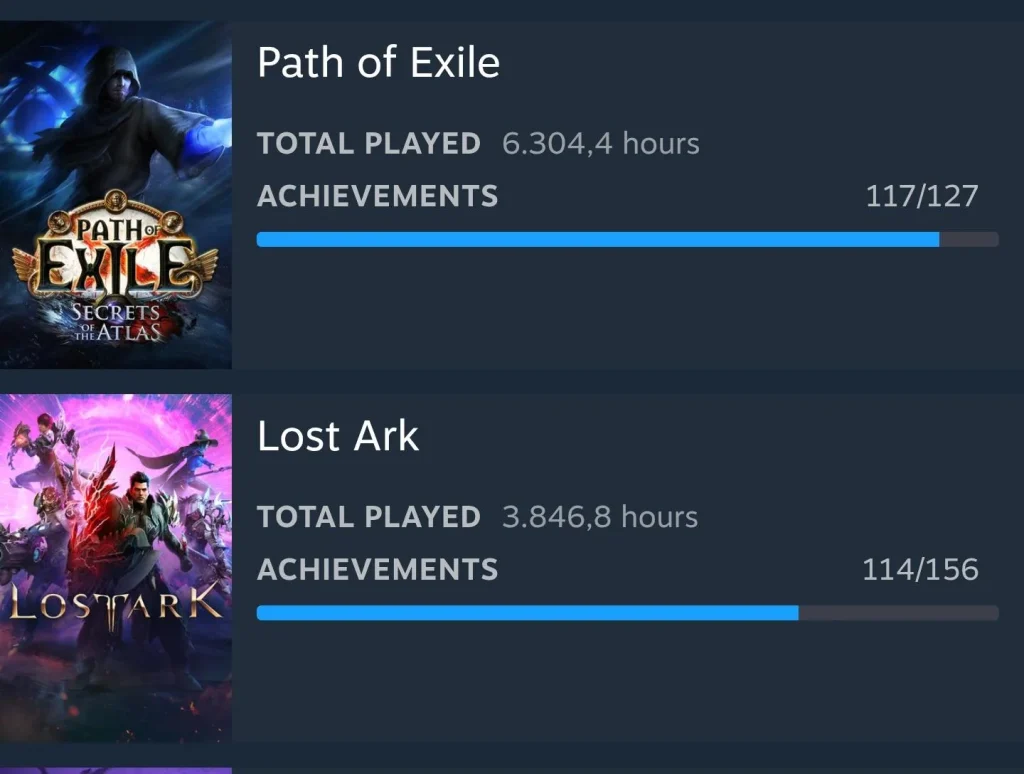Viewport: 1024px width, 774px height.
Task: Click the Secrets of the Atlas subtitle badge
Action: 116,322
